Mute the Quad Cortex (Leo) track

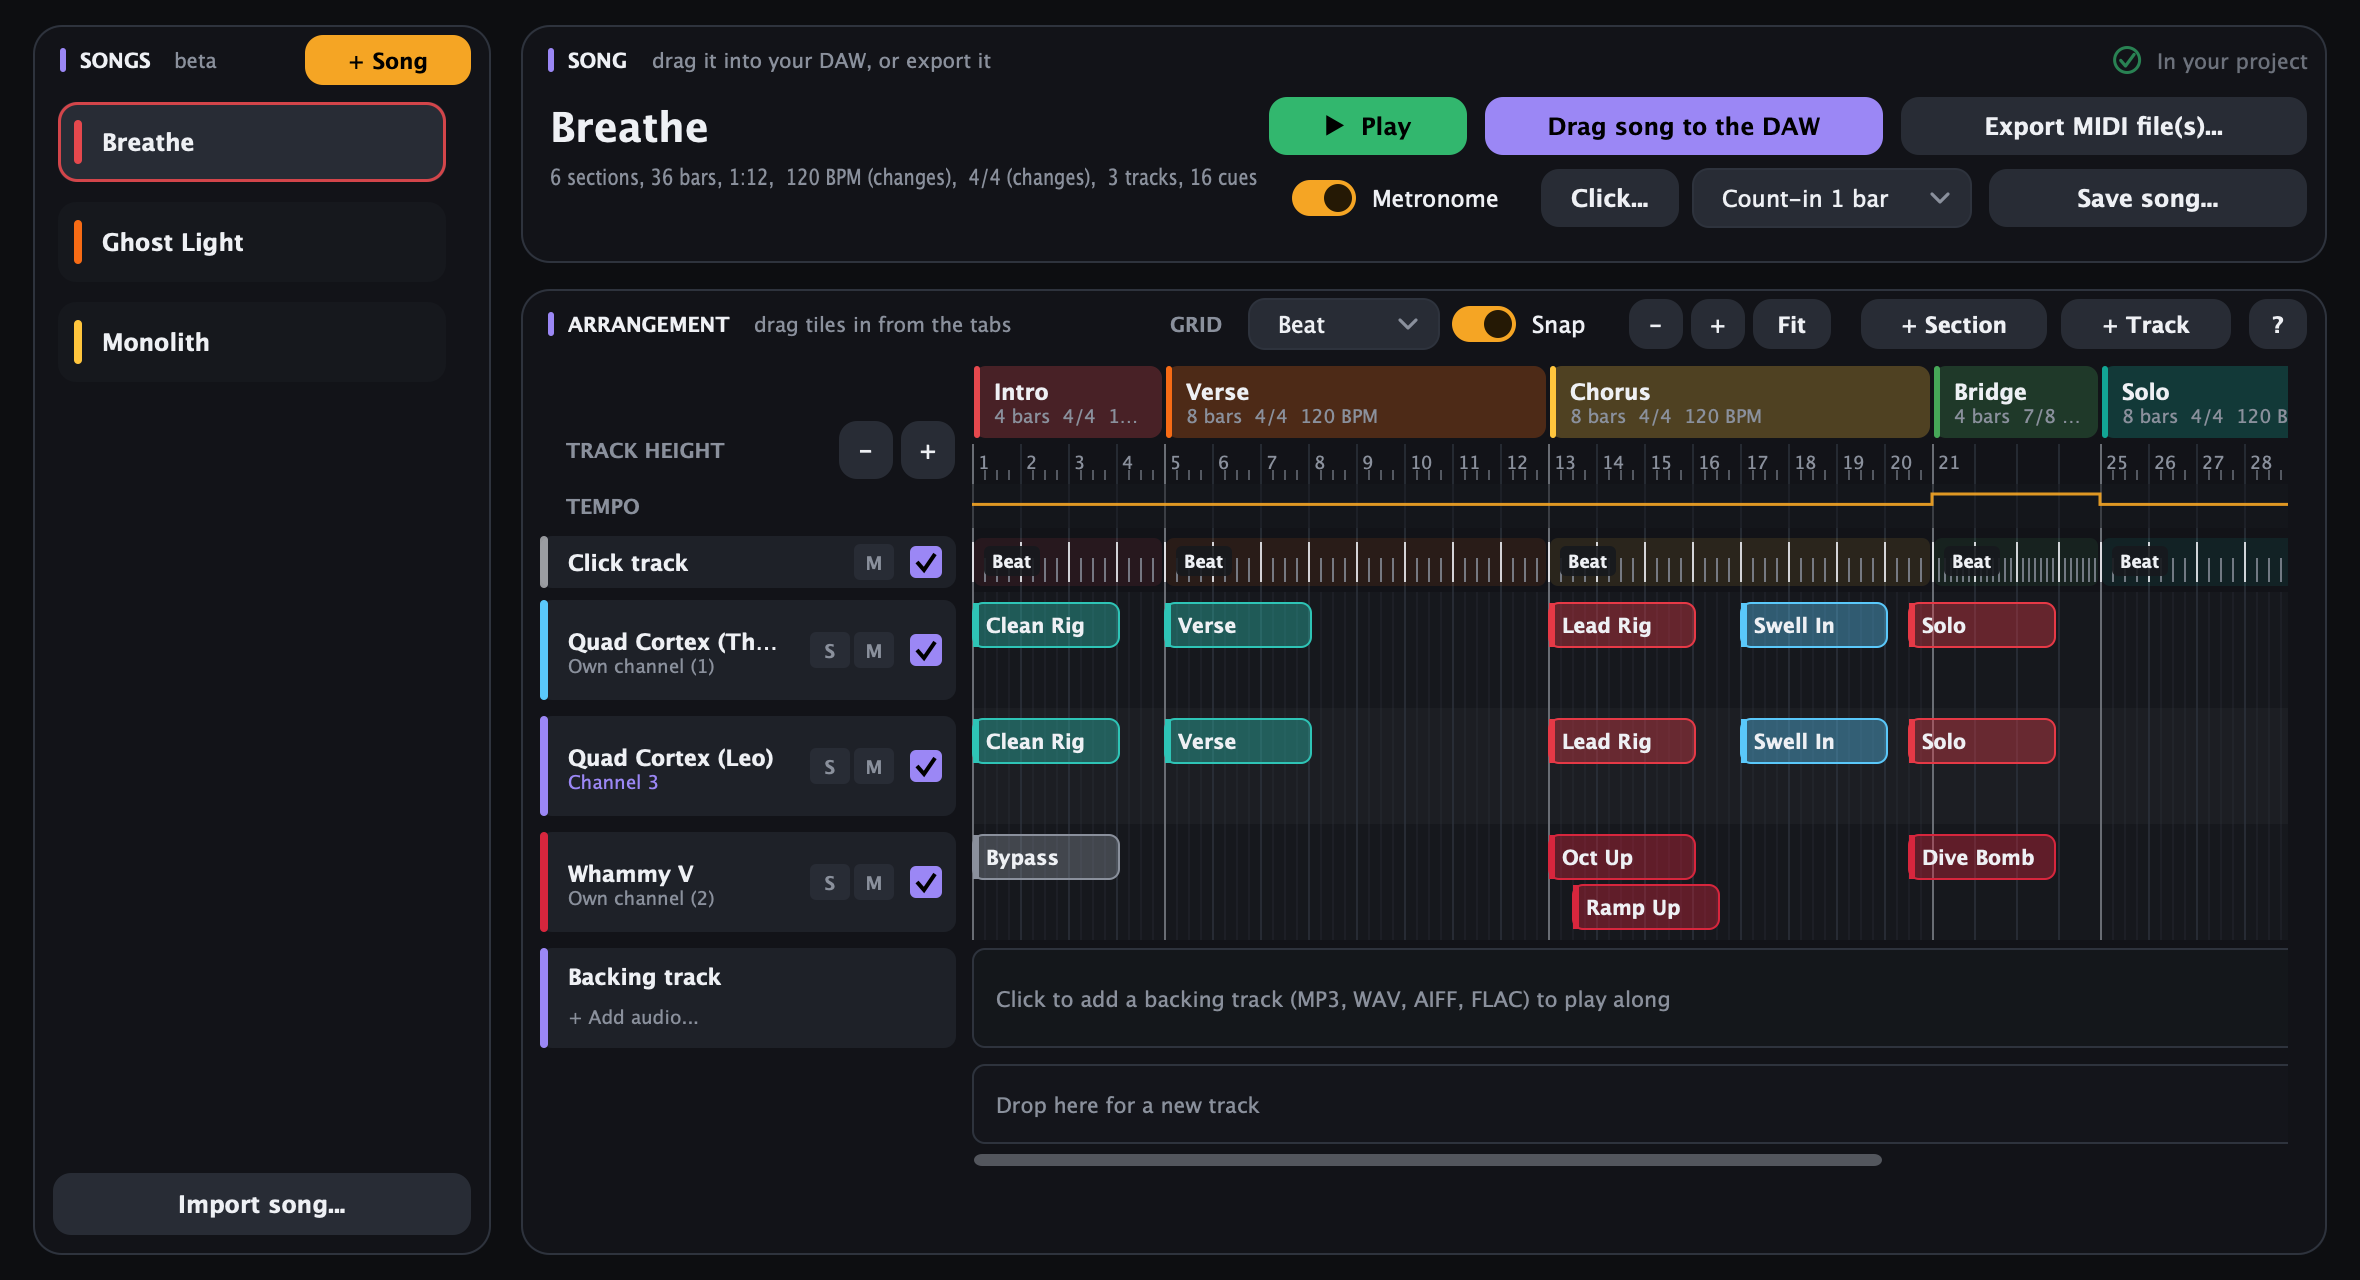[873, 766]
